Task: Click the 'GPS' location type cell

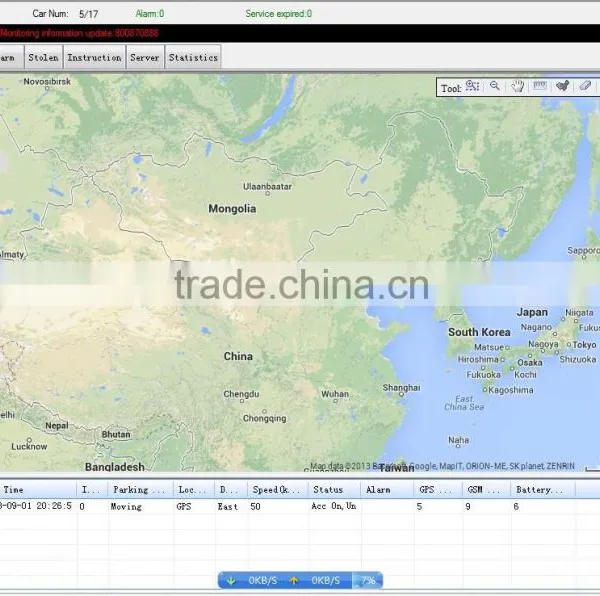Action: tap(184, 506)
